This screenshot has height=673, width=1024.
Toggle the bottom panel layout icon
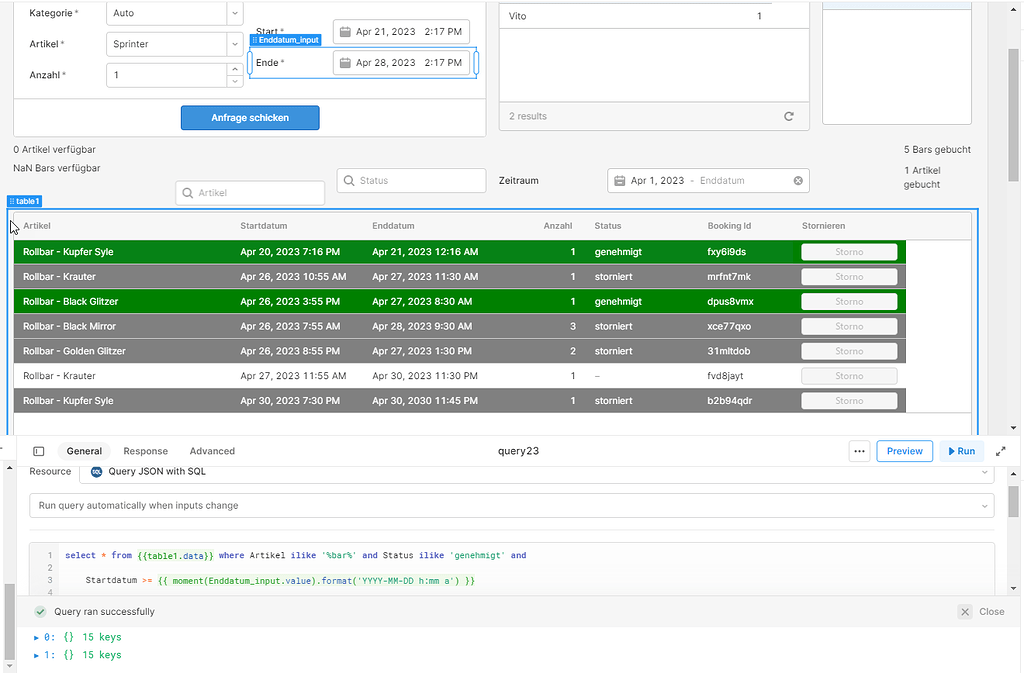pos(38,451)
